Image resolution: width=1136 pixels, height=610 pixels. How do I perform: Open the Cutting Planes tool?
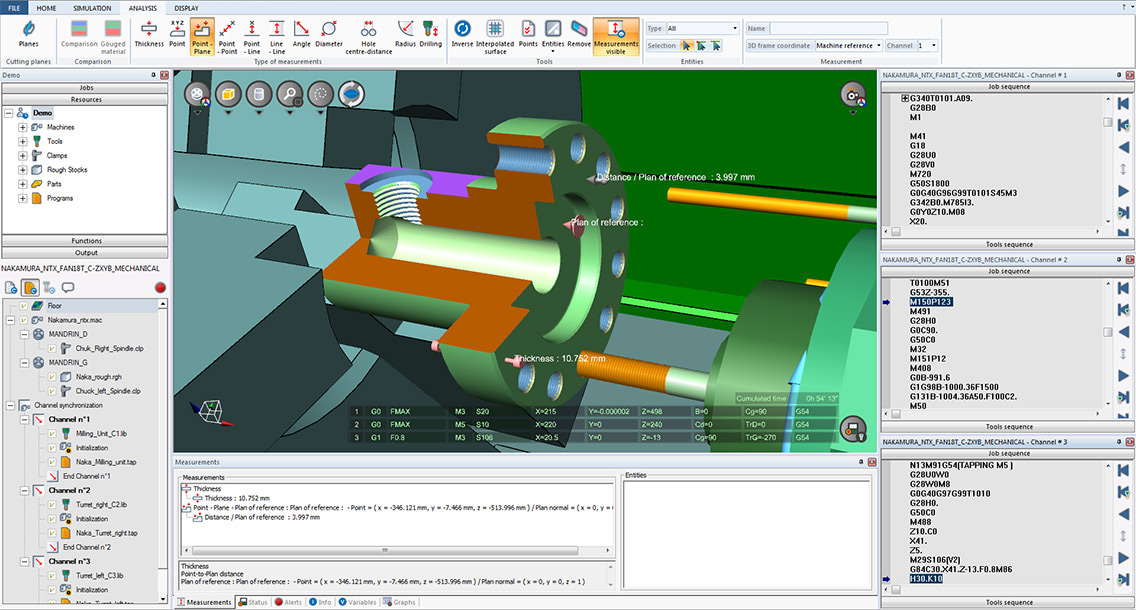tap(29, 31)
